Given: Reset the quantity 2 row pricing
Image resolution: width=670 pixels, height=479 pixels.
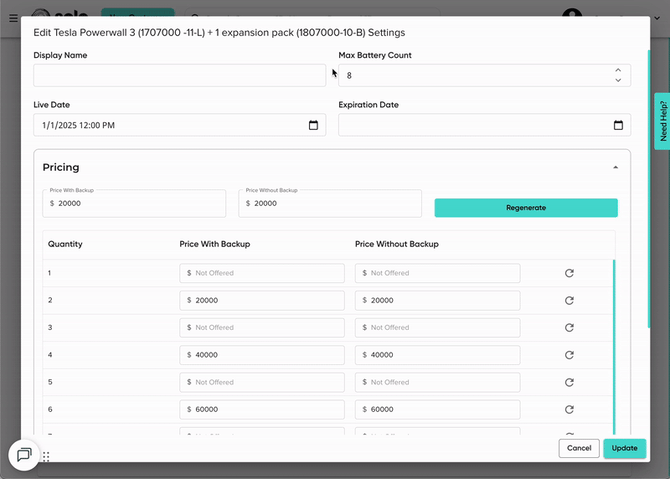Looking at the screenshot, I should 569,300.
